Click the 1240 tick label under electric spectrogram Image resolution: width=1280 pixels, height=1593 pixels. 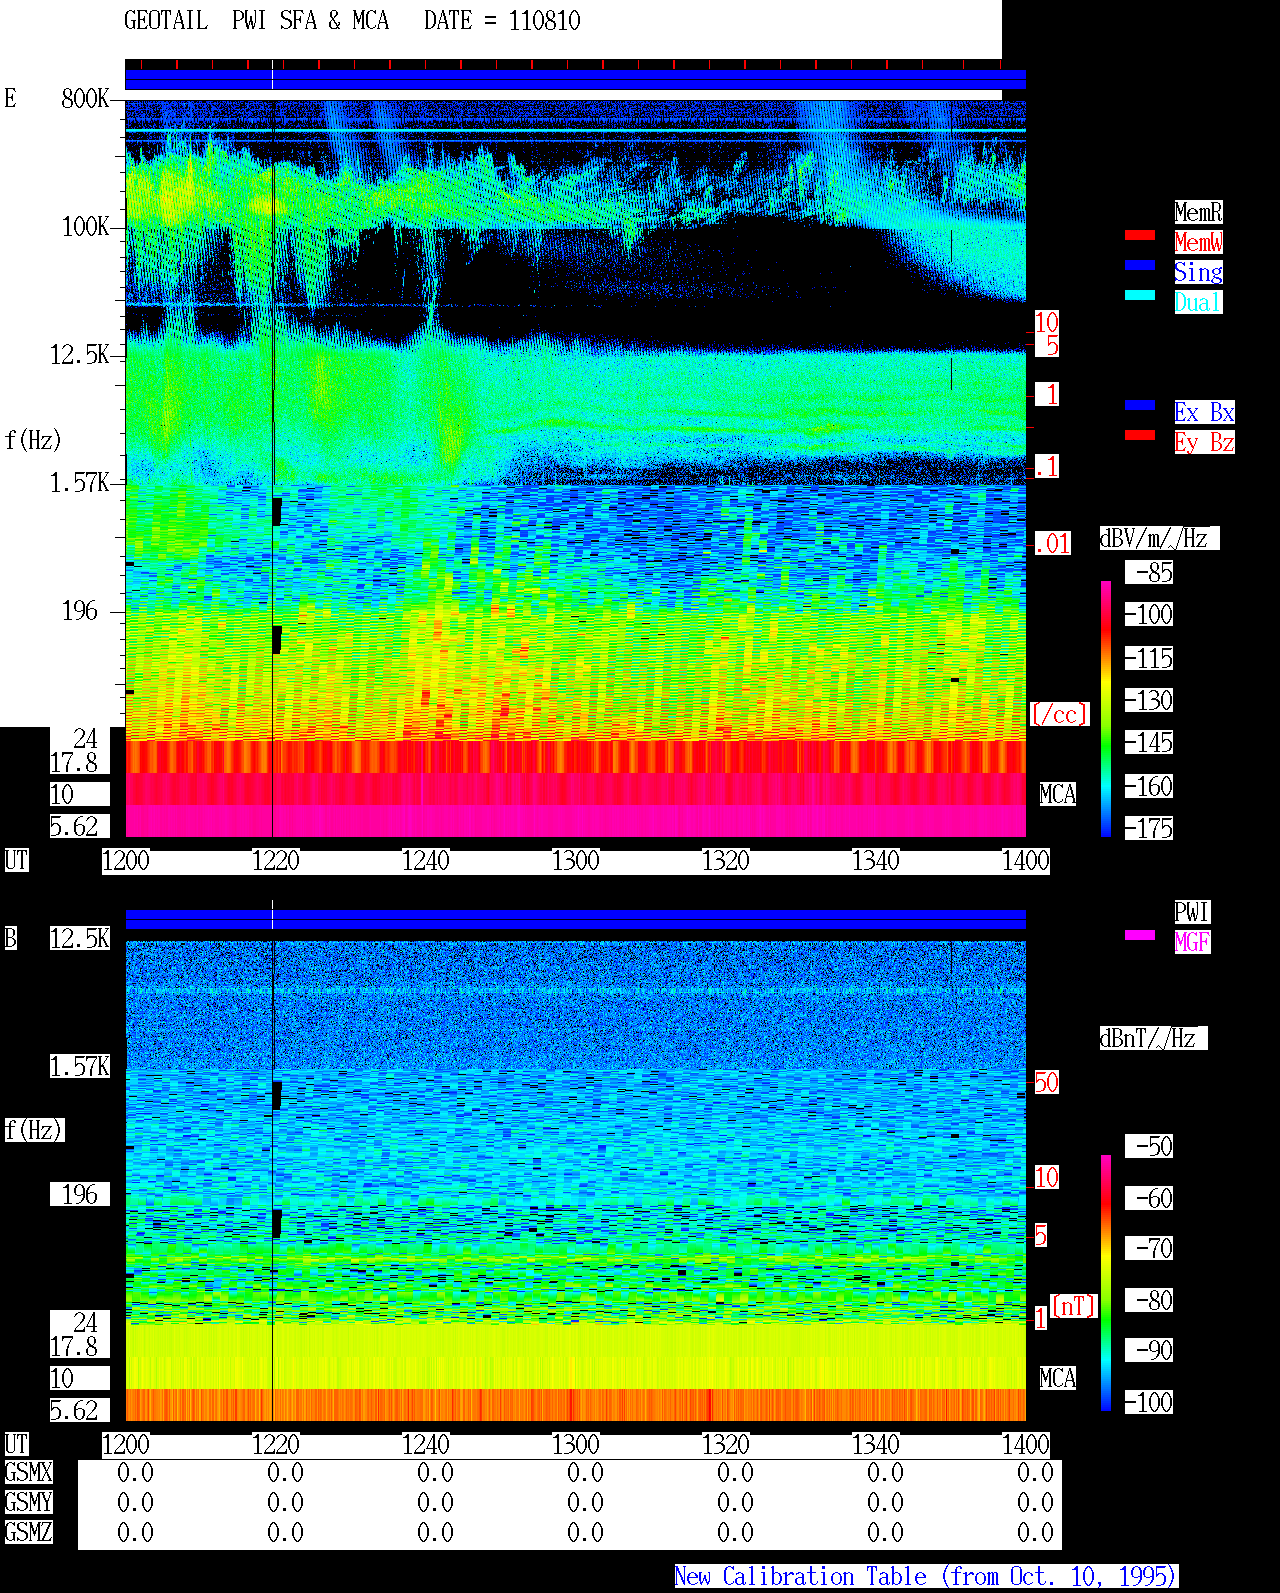pos(426,861)
